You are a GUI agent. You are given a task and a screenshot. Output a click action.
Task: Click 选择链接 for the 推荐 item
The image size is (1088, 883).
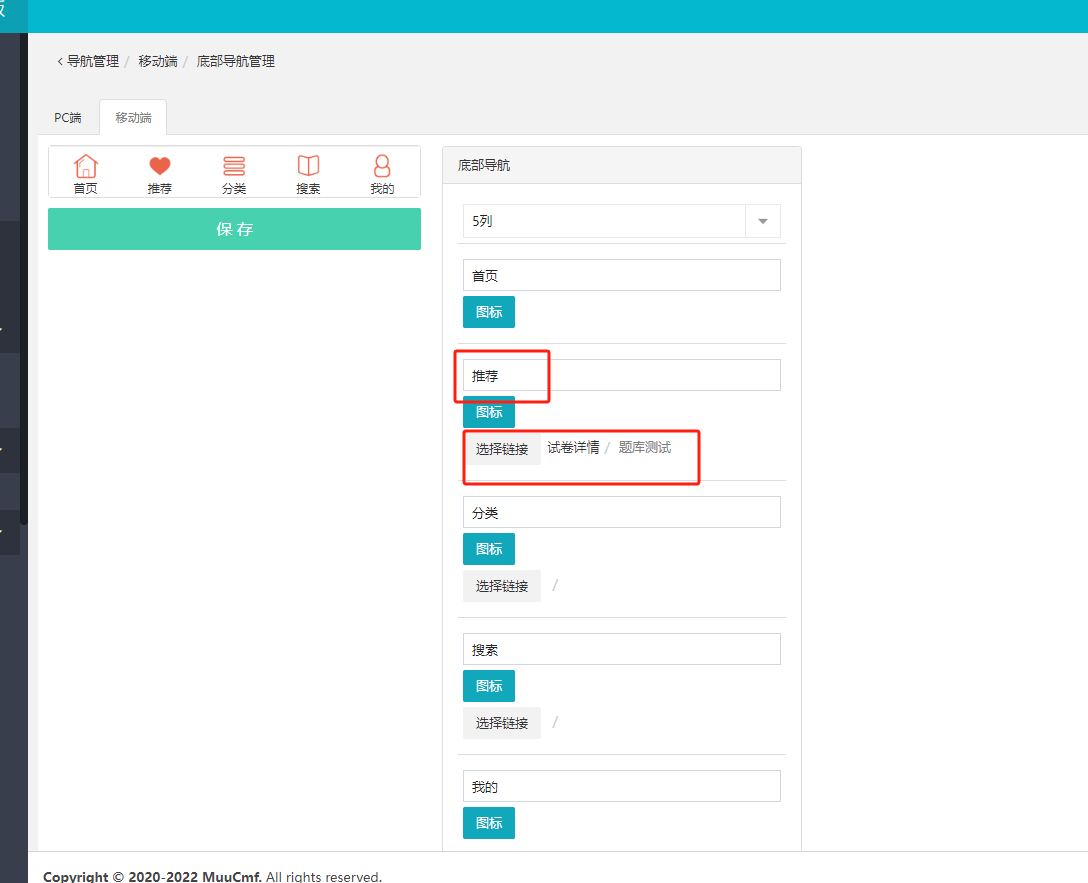[x=502, y=449]
